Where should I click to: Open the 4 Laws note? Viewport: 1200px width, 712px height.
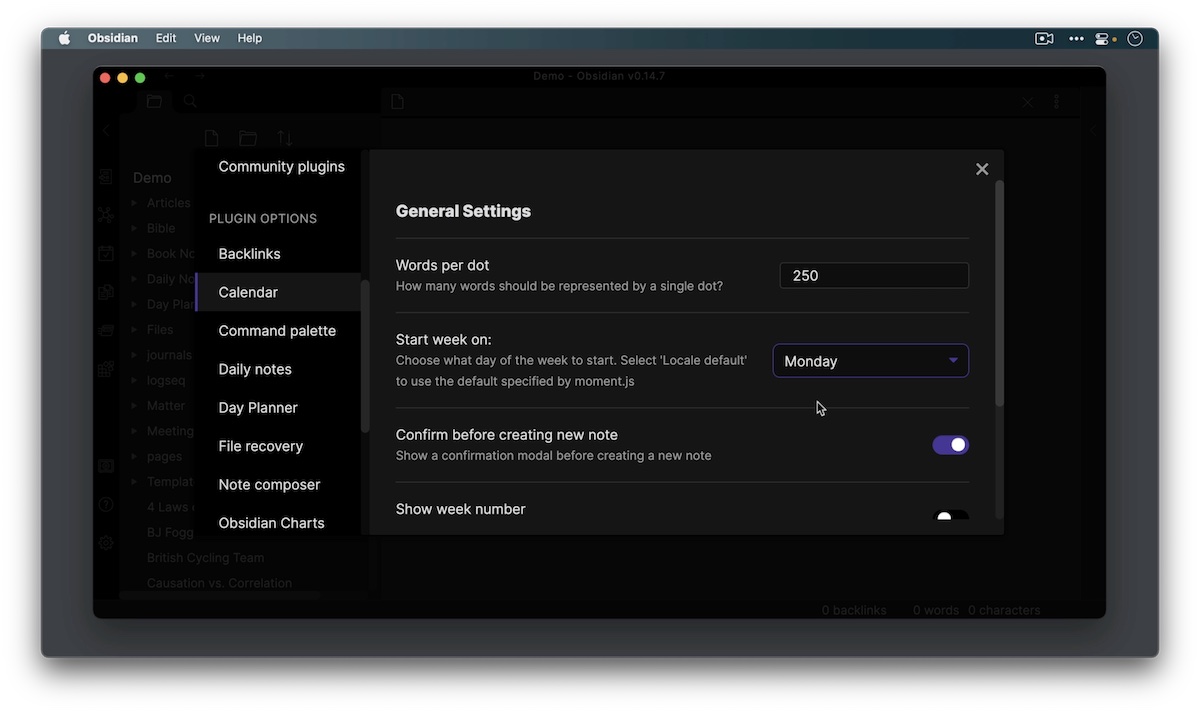click(x=168, y=507)
